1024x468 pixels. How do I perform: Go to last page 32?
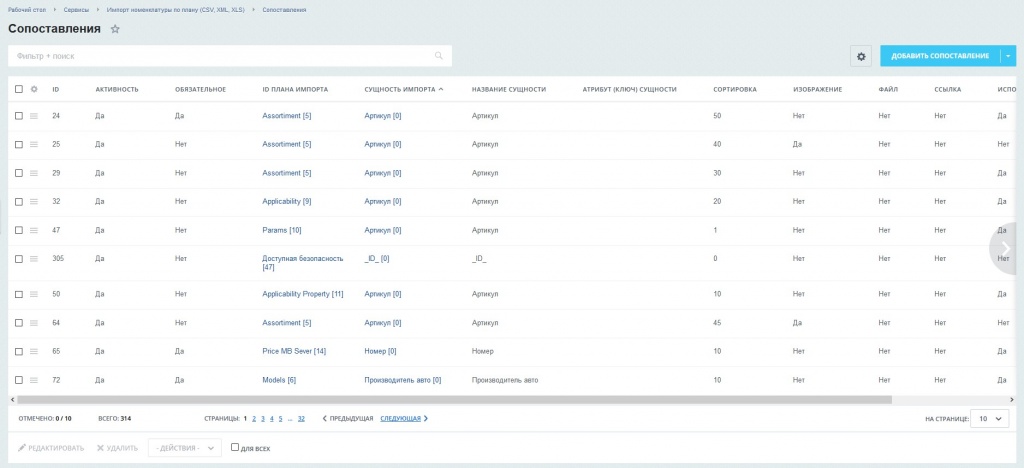coord(301,419)
